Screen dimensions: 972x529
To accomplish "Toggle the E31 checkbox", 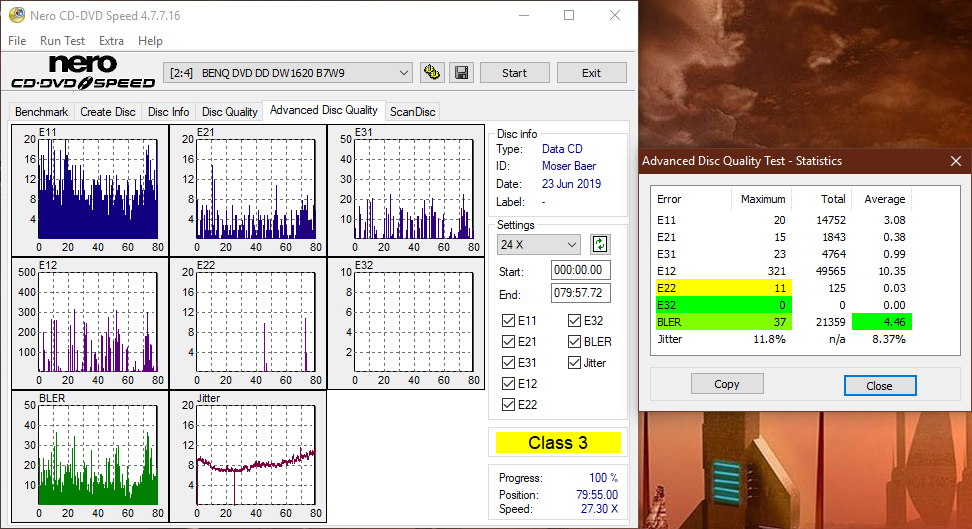I will [x=508, y=363].
